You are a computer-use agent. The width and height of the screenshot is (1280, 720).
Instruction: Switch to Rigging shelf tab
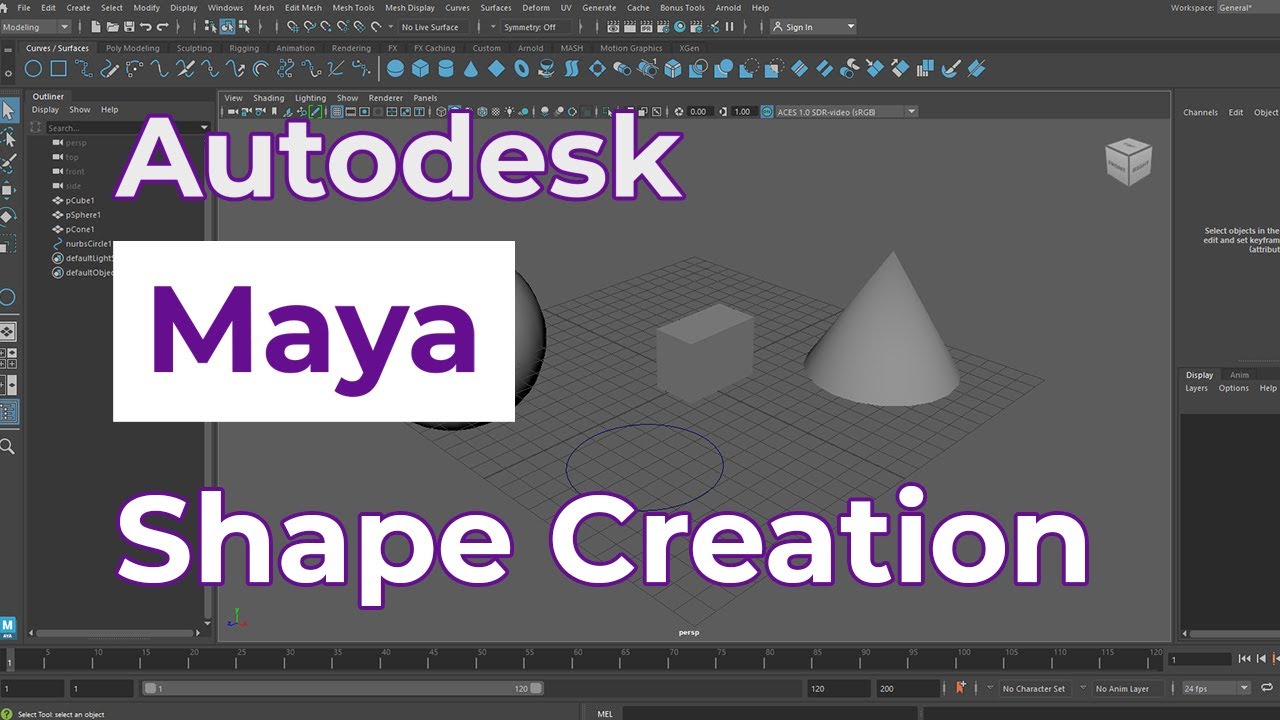click(244, 48)
